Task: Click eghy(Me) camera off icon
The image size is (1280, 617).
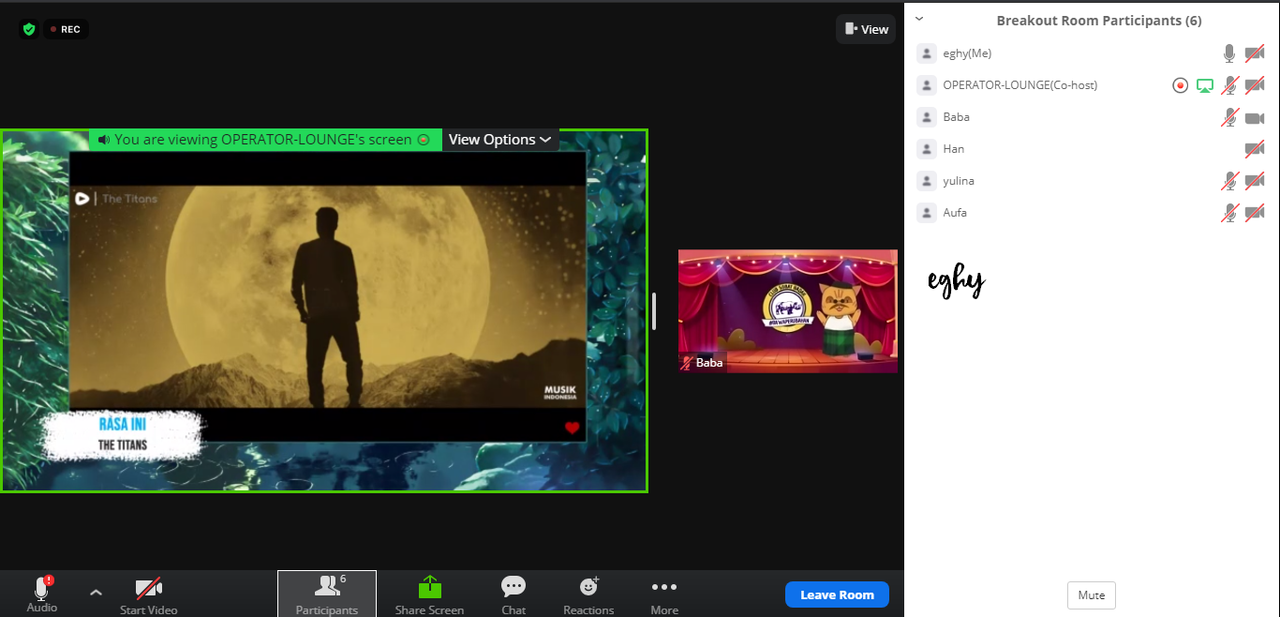Action: (1254, 54)
